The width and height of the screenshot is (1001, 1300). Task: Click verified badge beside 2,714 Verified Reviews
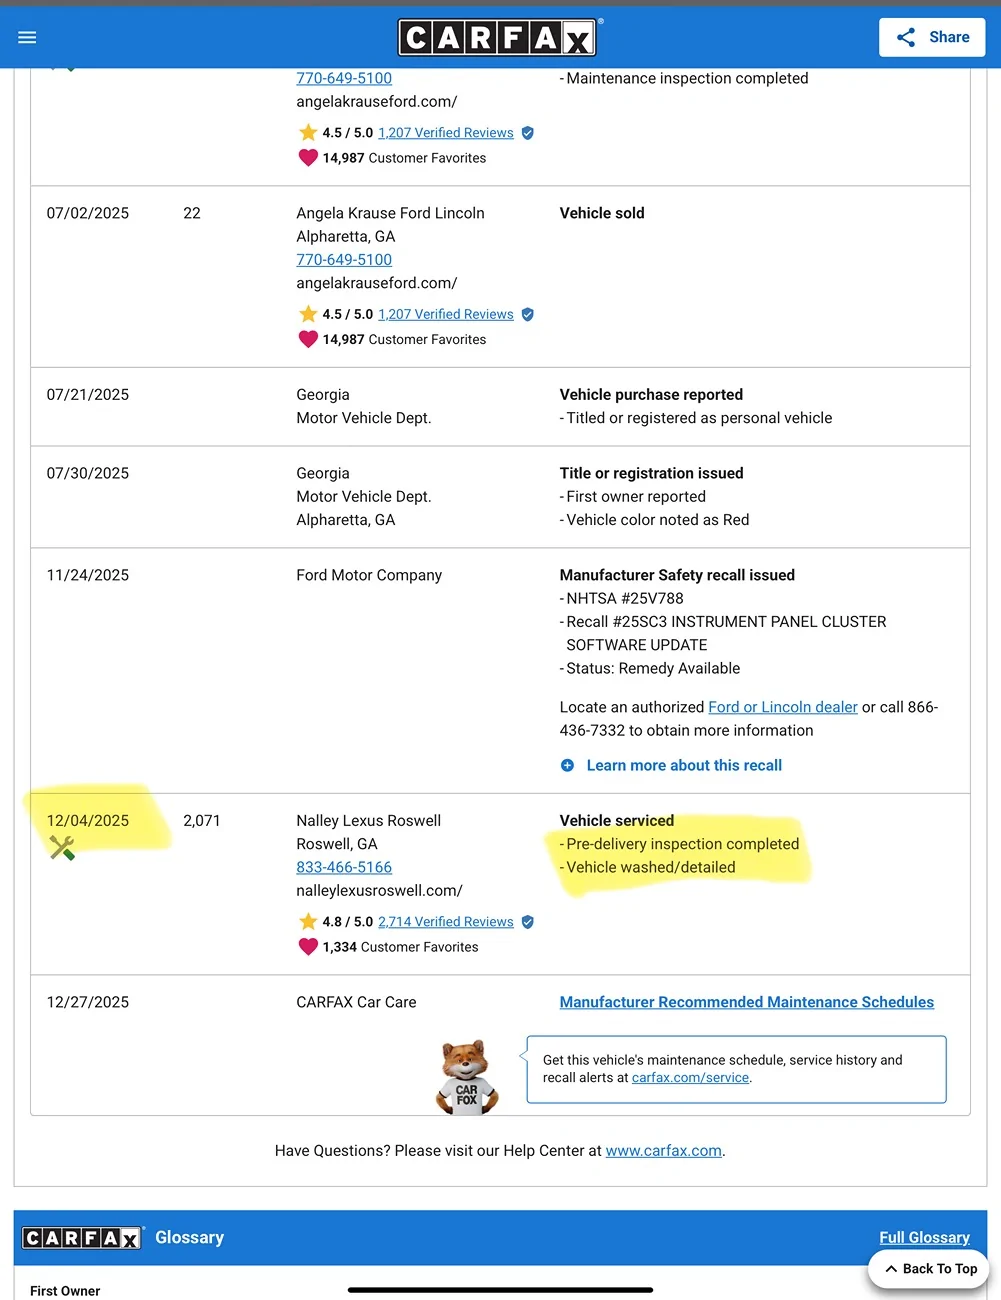(x=528, y=922)
